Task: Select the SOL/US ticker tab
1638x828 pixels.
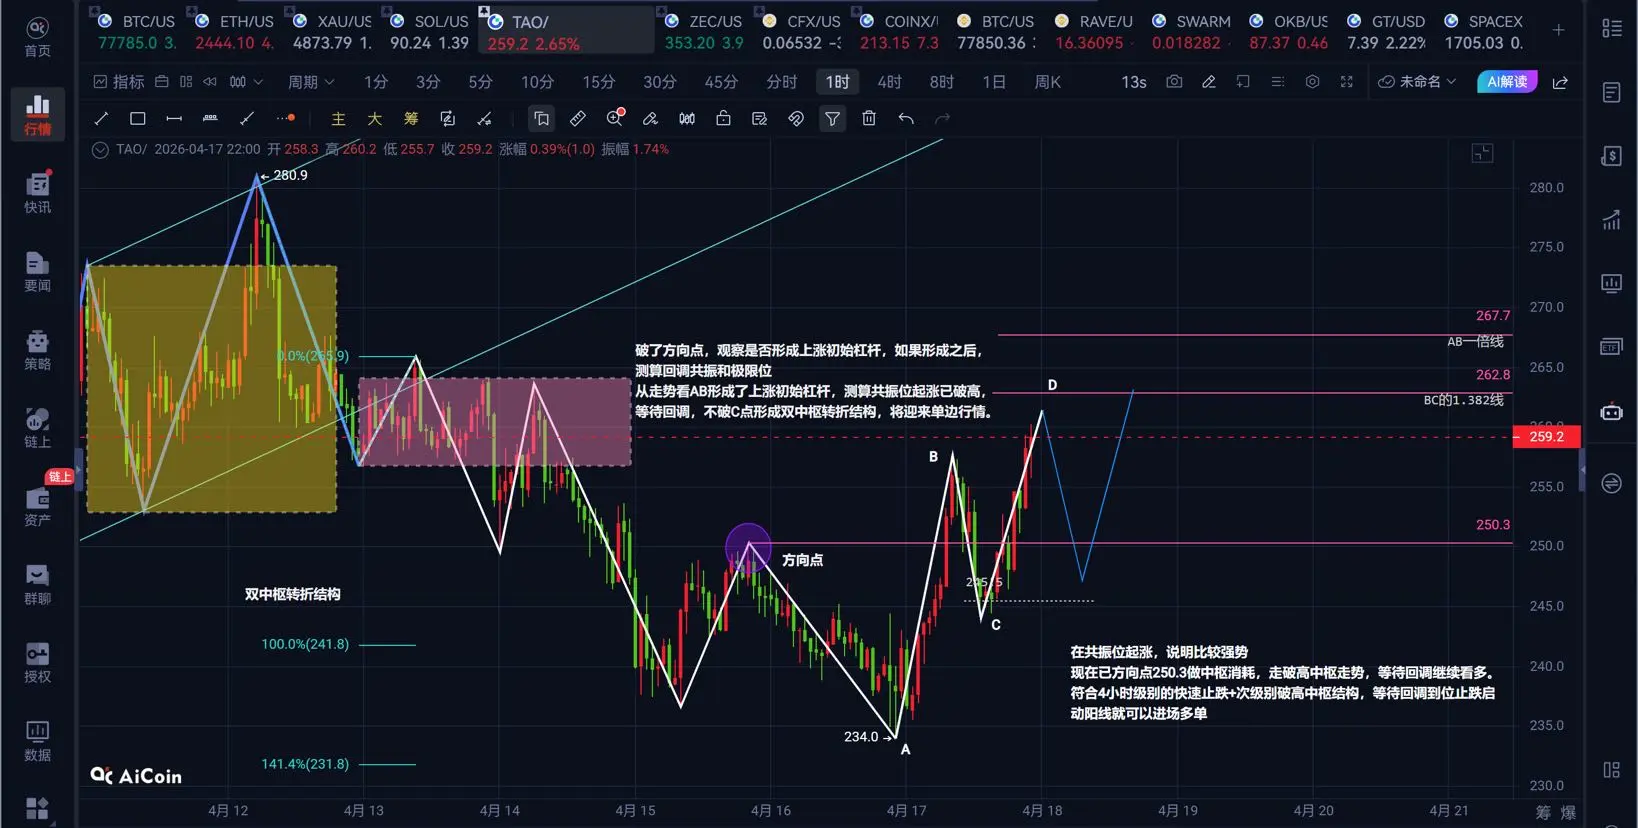Action: 428,31
